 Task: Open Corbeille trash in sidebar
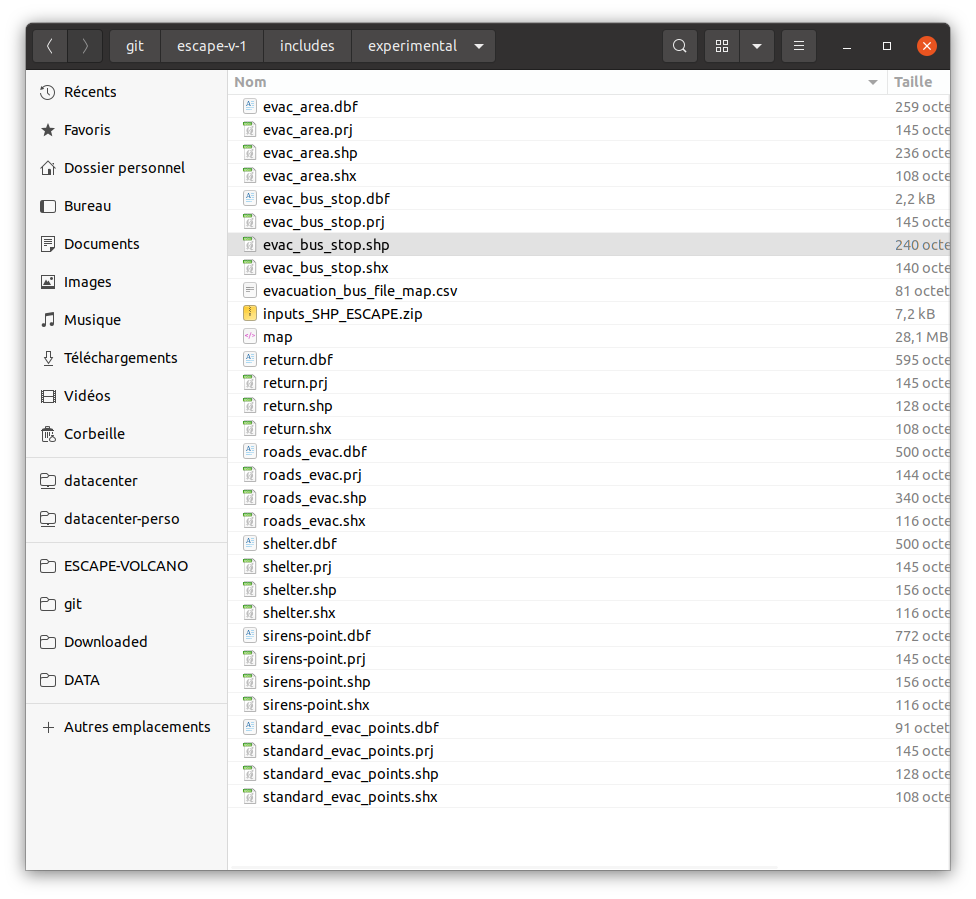point(94,434)
